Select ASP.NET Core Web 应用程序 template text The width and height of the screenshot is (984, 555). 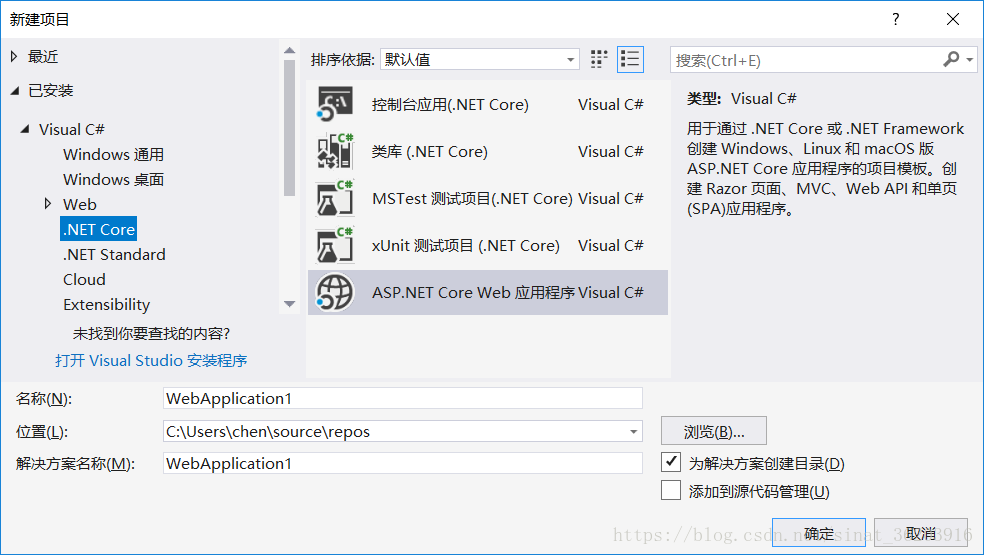coord(473,293)
